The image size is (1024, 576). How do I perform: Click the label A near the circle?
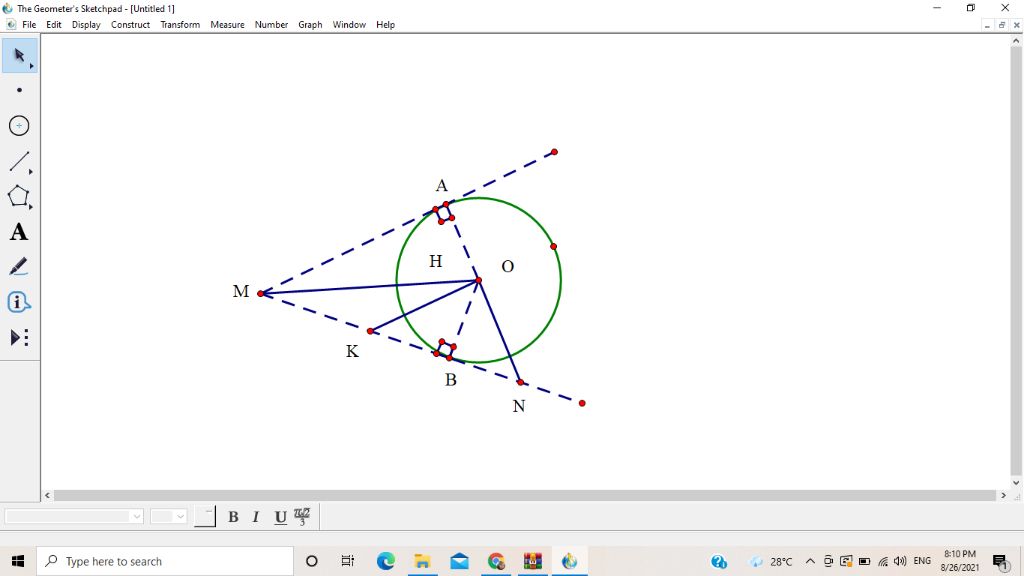(x=441, y=186)
